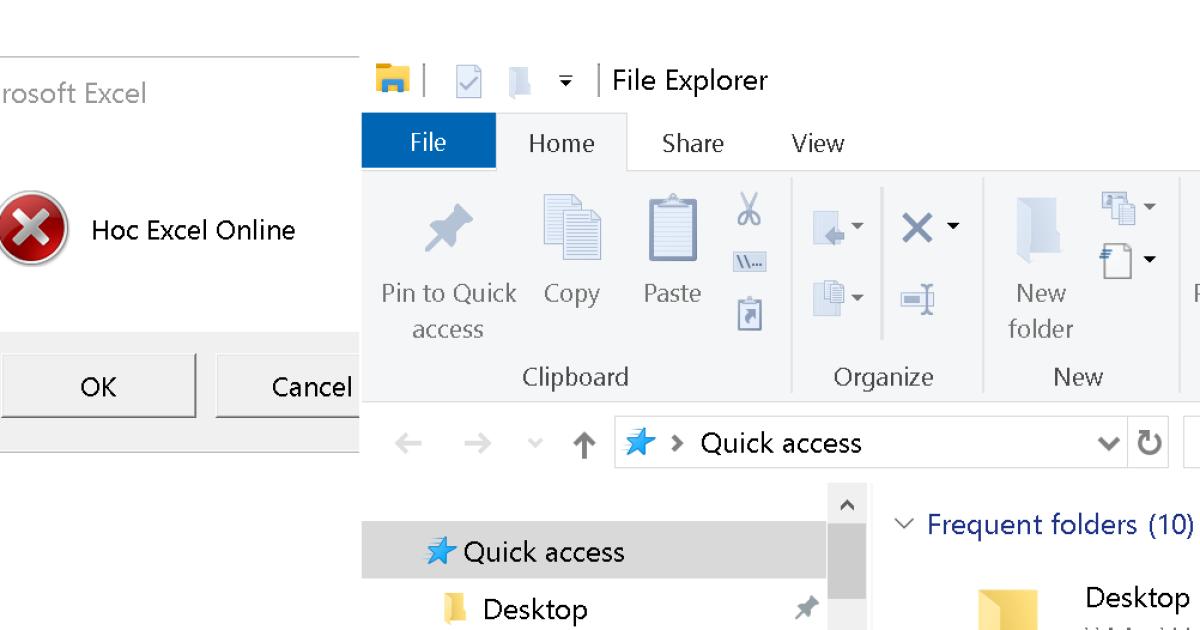The height and width of the screenshot is (630, 1200).
Task: Unpin Desktop from Quick access
Action: point(805,608)
